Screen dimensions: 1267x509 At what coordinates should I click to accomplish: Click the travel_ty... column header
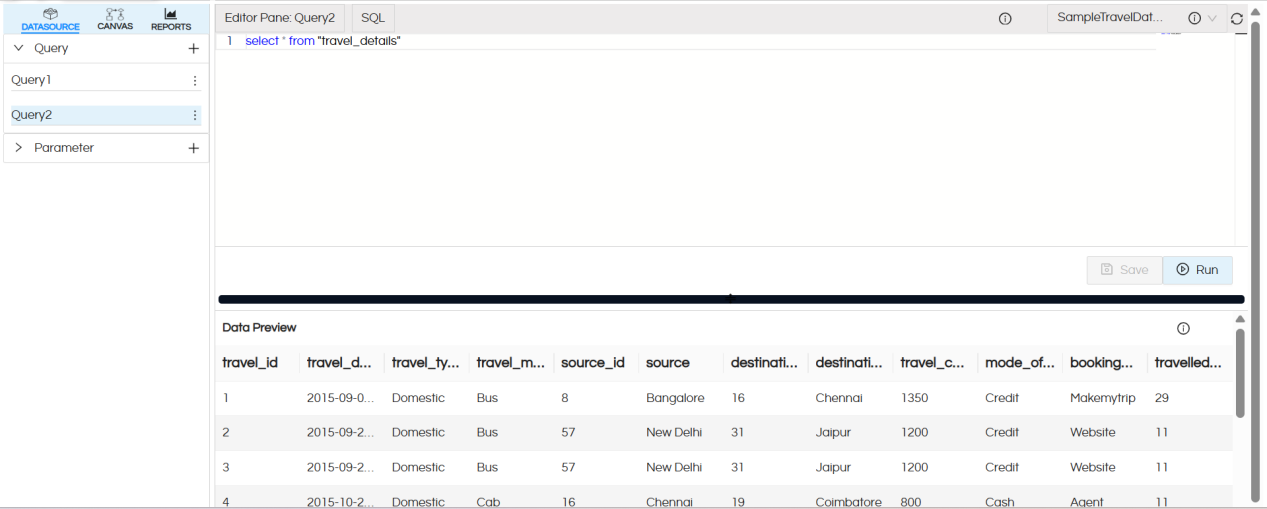(x=425, y=363)
